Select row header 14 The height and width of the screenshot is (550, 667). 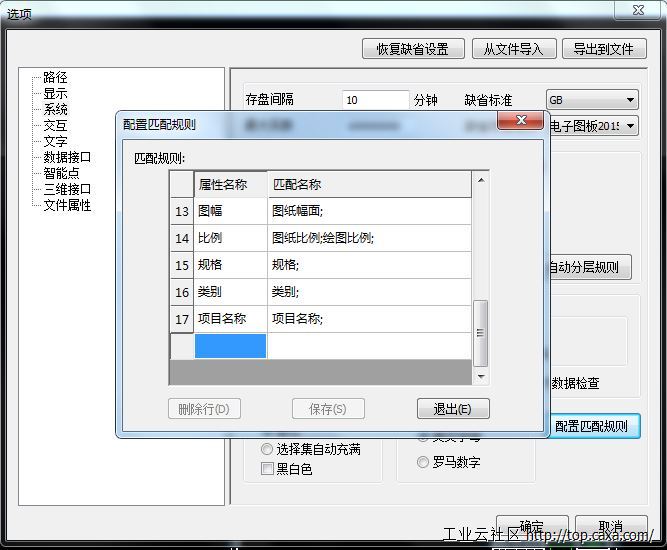click(x=182, y=238)
